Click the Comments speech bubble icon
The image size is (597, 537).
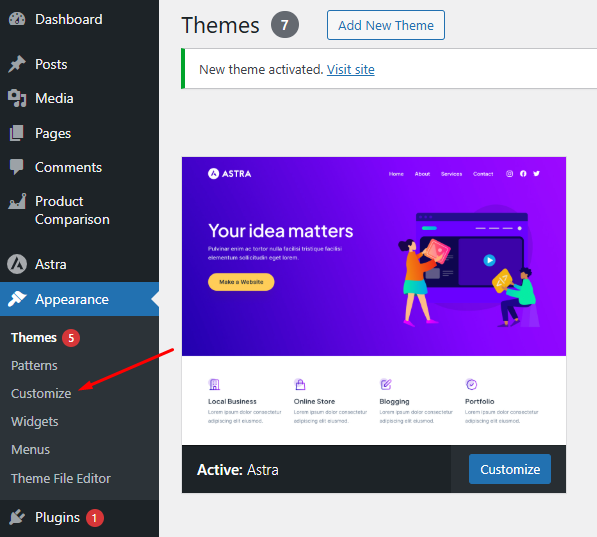pos(17,167)
